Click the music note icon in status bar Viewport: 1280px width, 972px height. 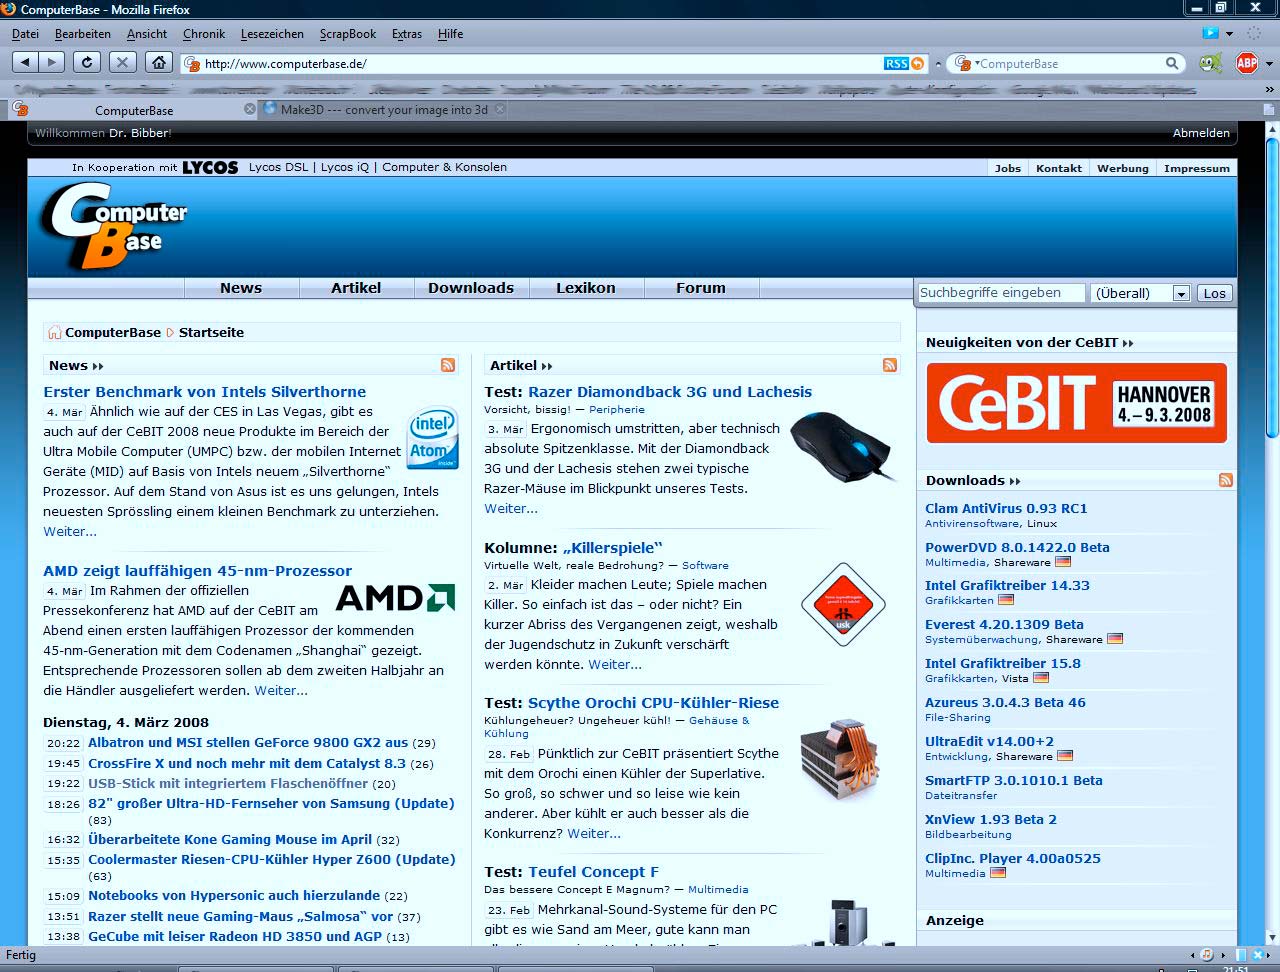click(x=1206, y=954)
